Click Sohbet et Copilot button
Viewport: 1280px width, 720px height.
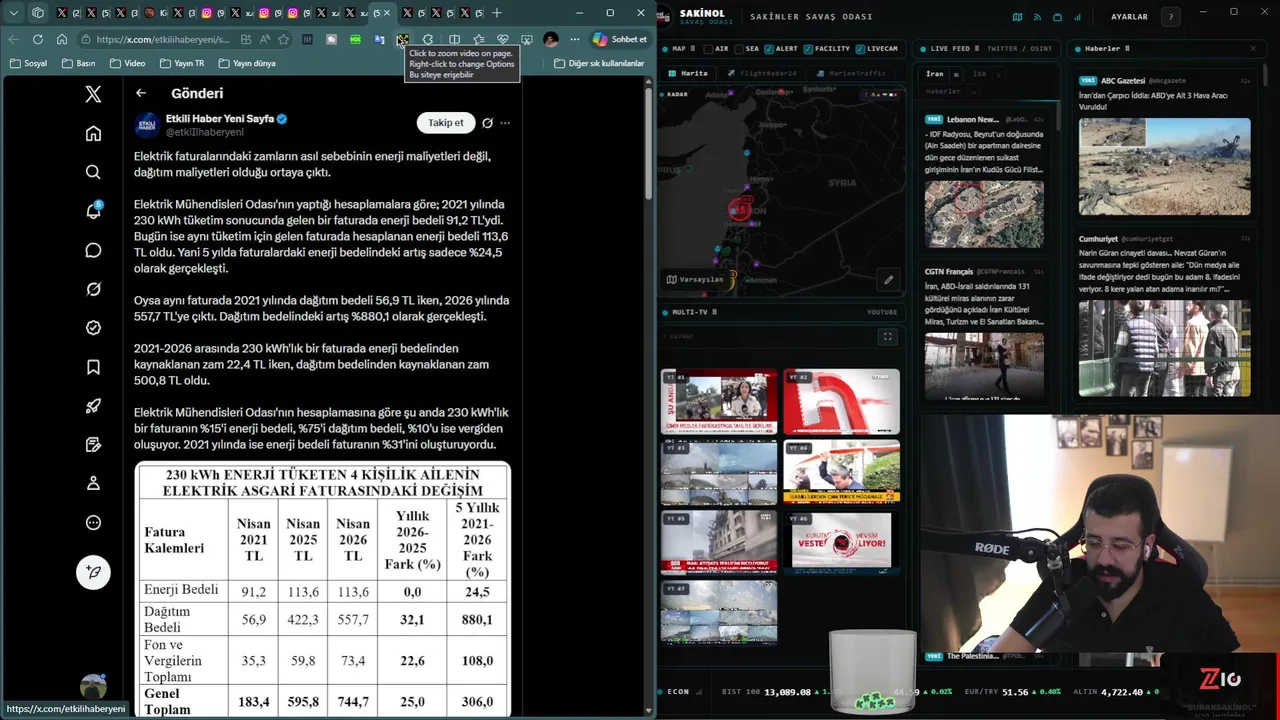(x=620, y=39)
